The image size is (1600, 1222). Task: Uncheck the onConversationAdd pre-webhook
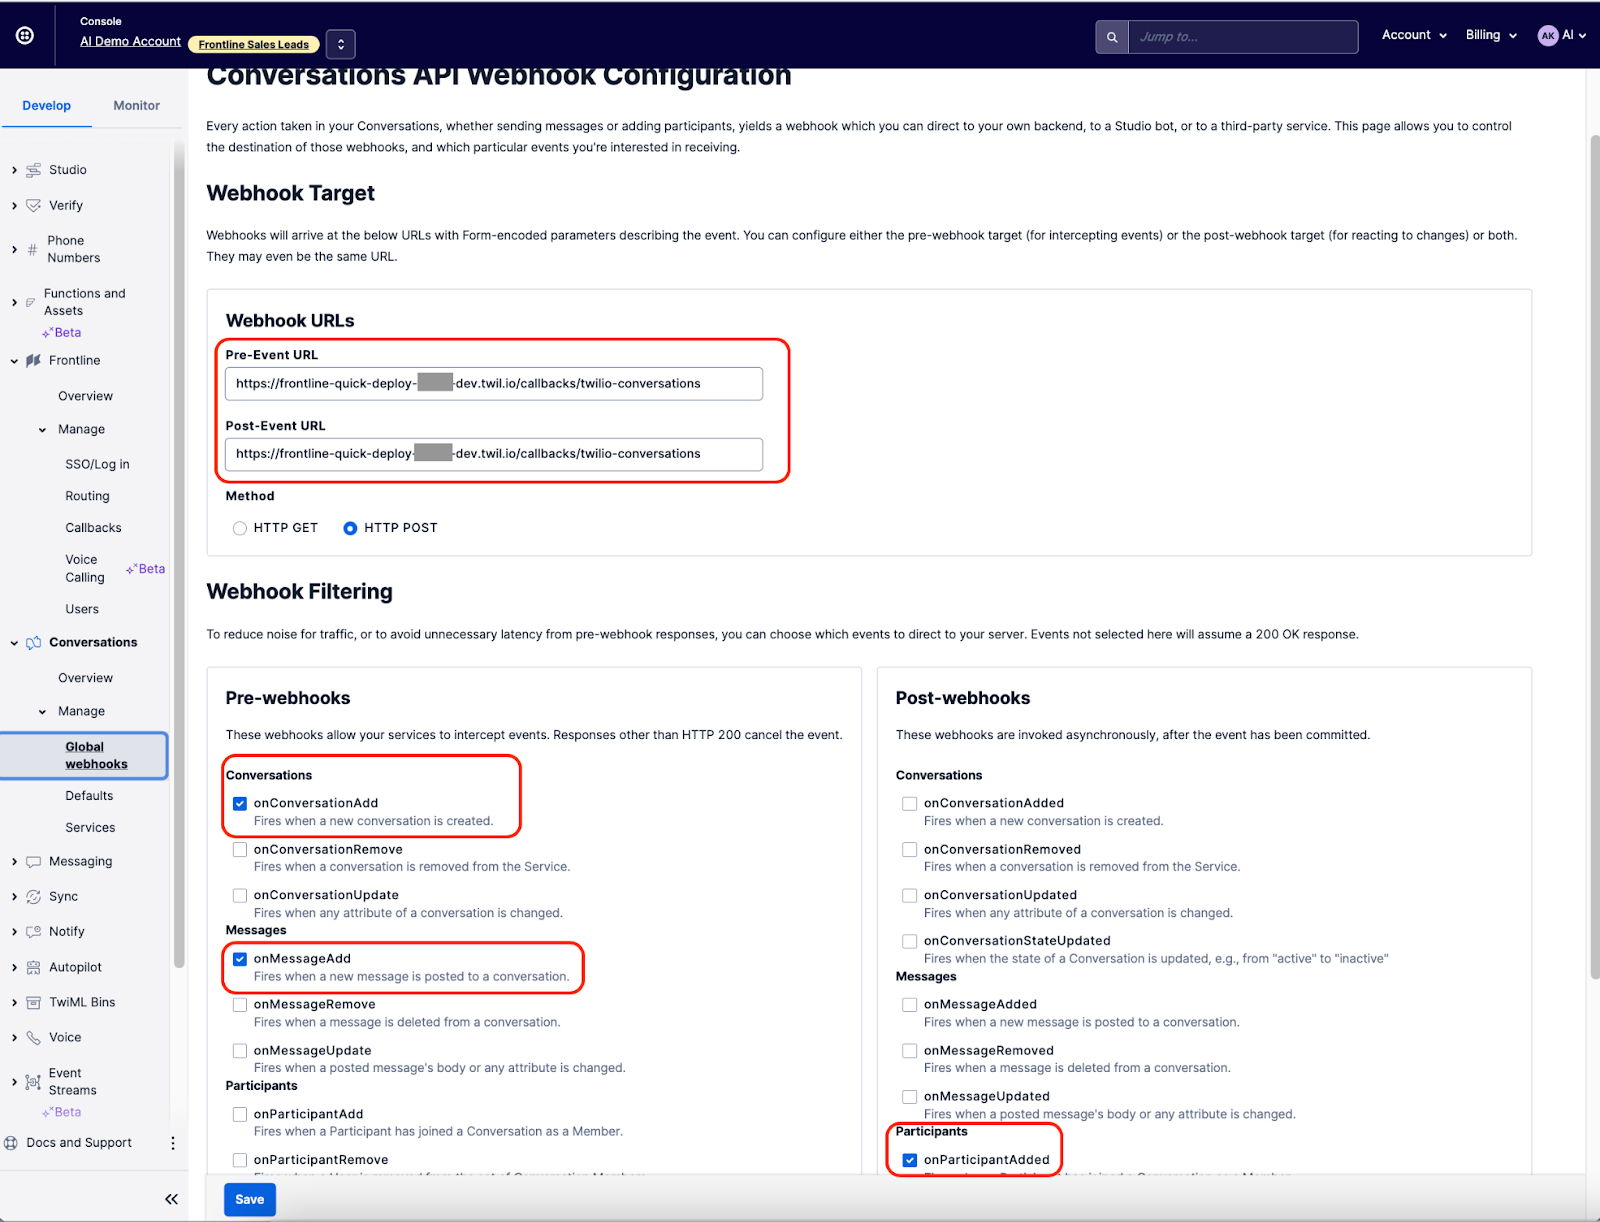coord(240,803)
